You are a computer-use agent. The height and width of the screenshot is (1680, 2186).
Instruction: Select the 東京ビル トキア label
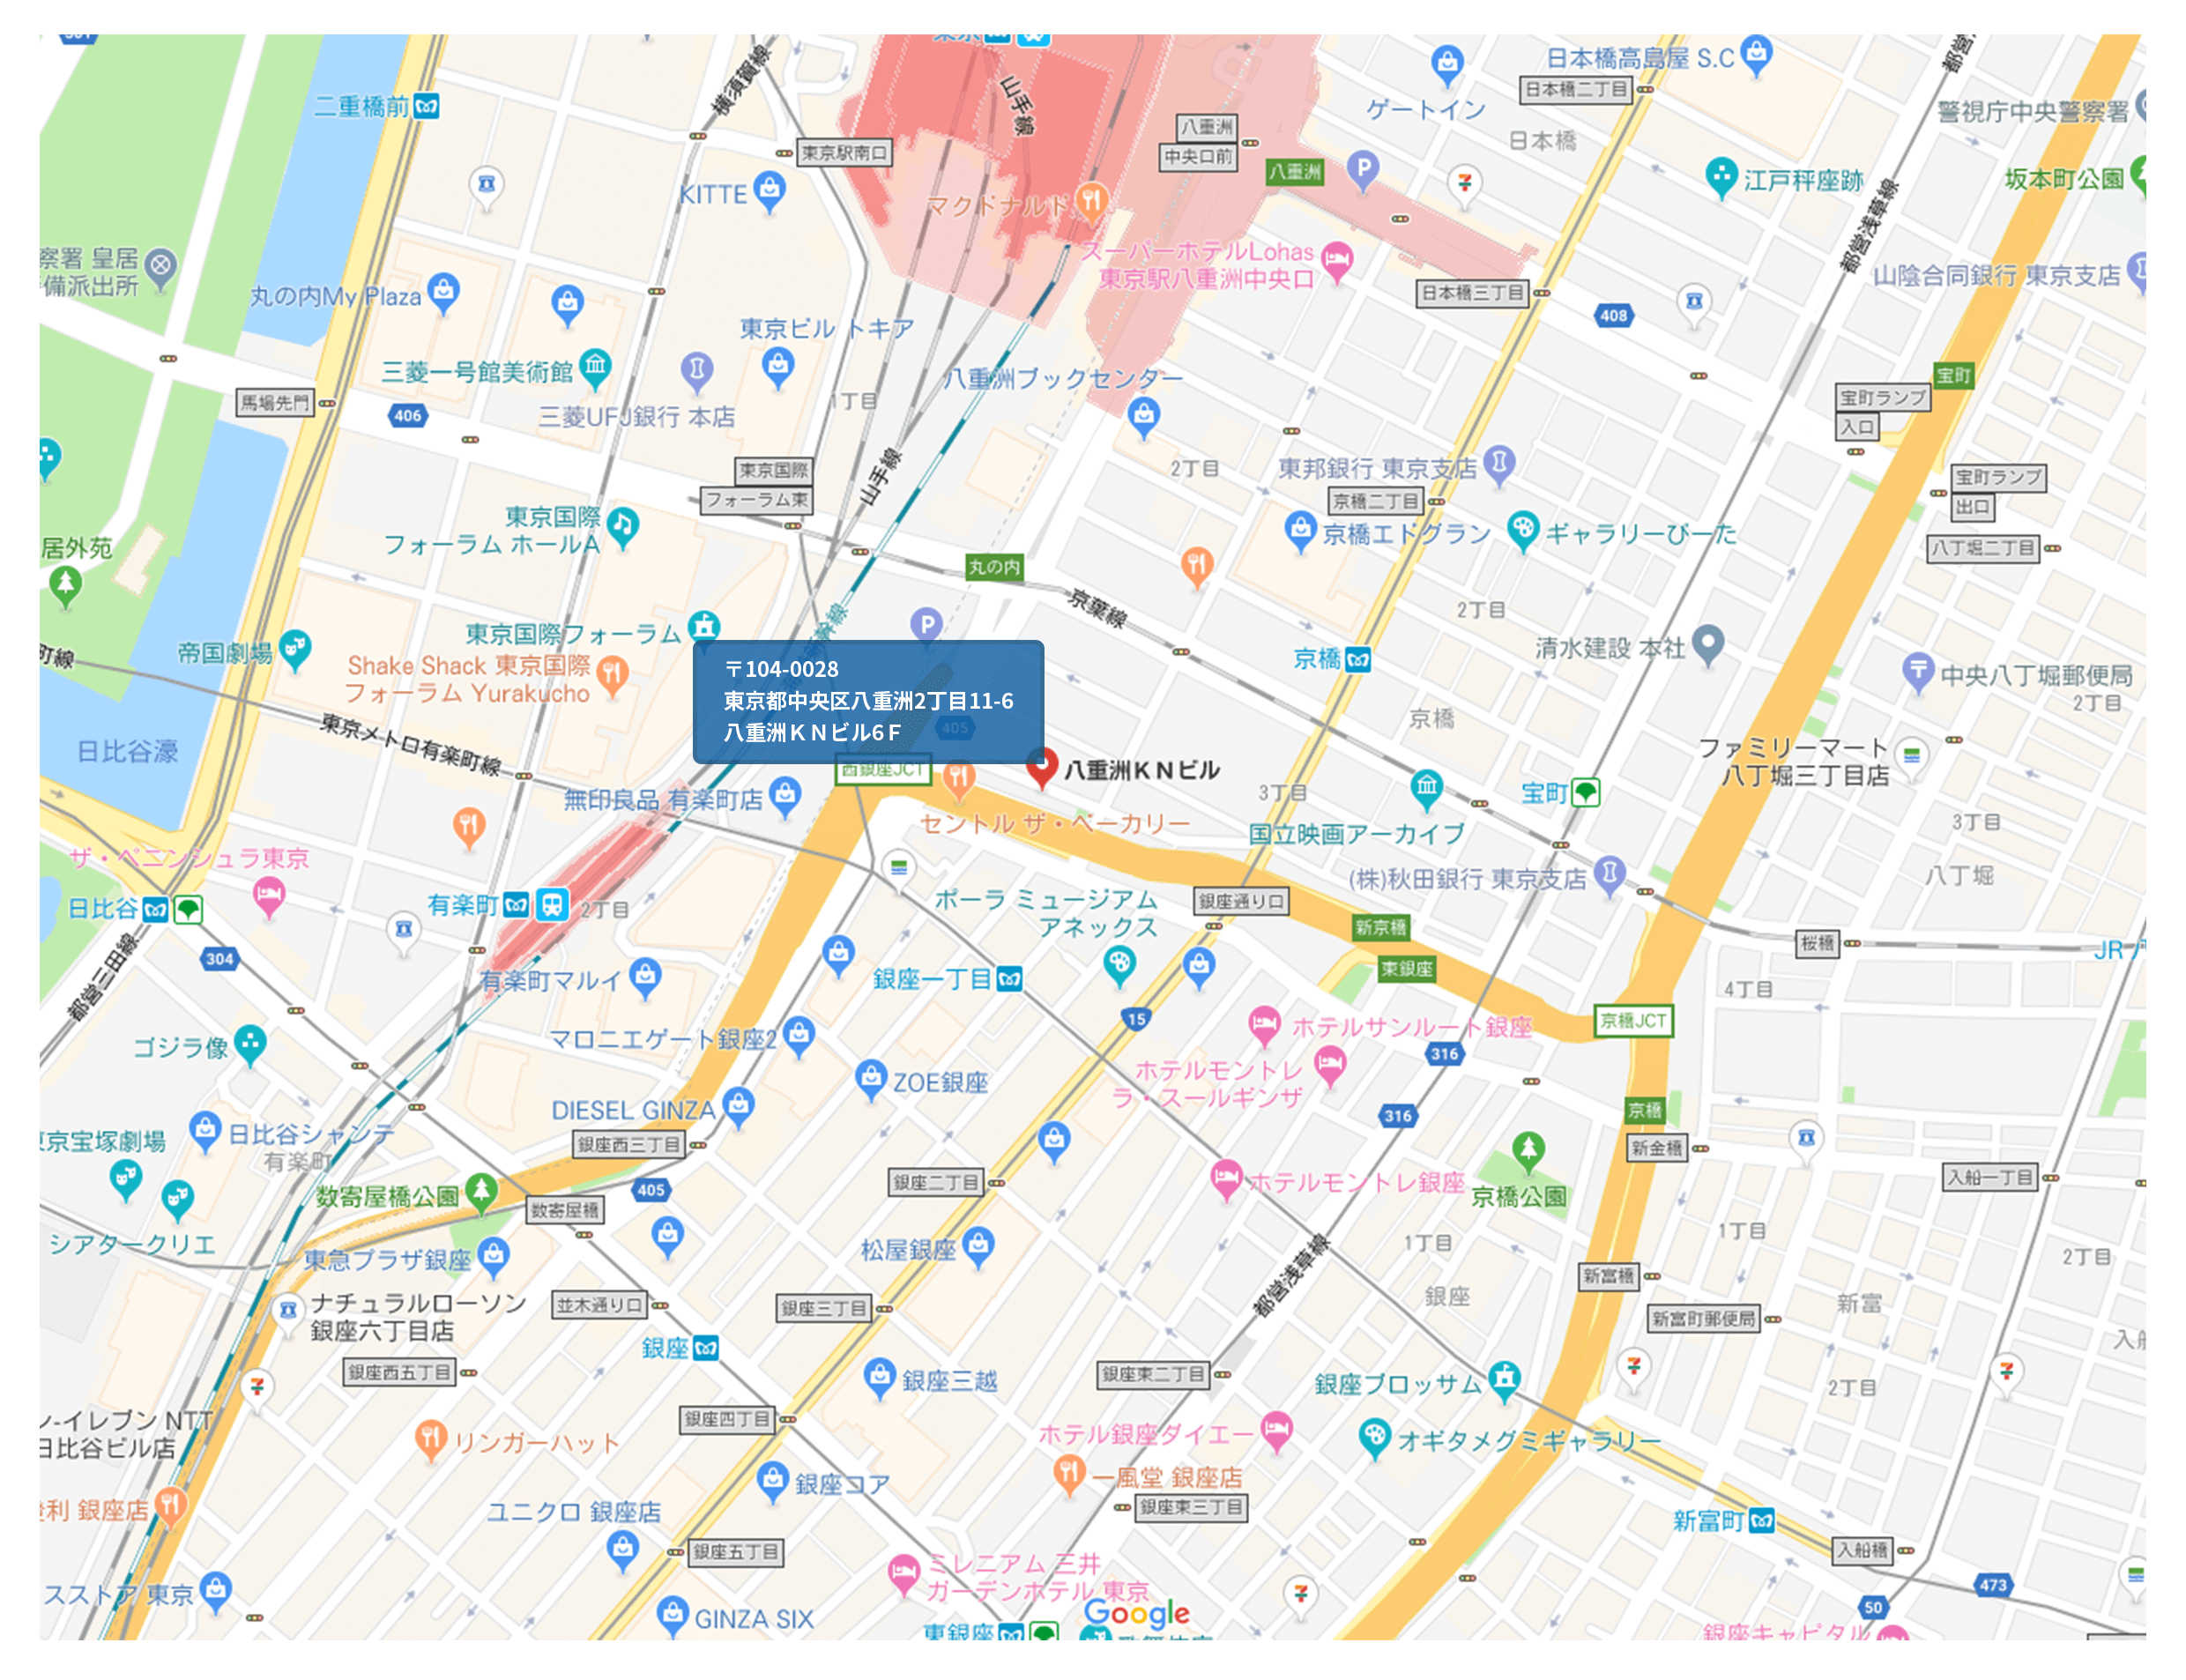click(x=826, y=328)
